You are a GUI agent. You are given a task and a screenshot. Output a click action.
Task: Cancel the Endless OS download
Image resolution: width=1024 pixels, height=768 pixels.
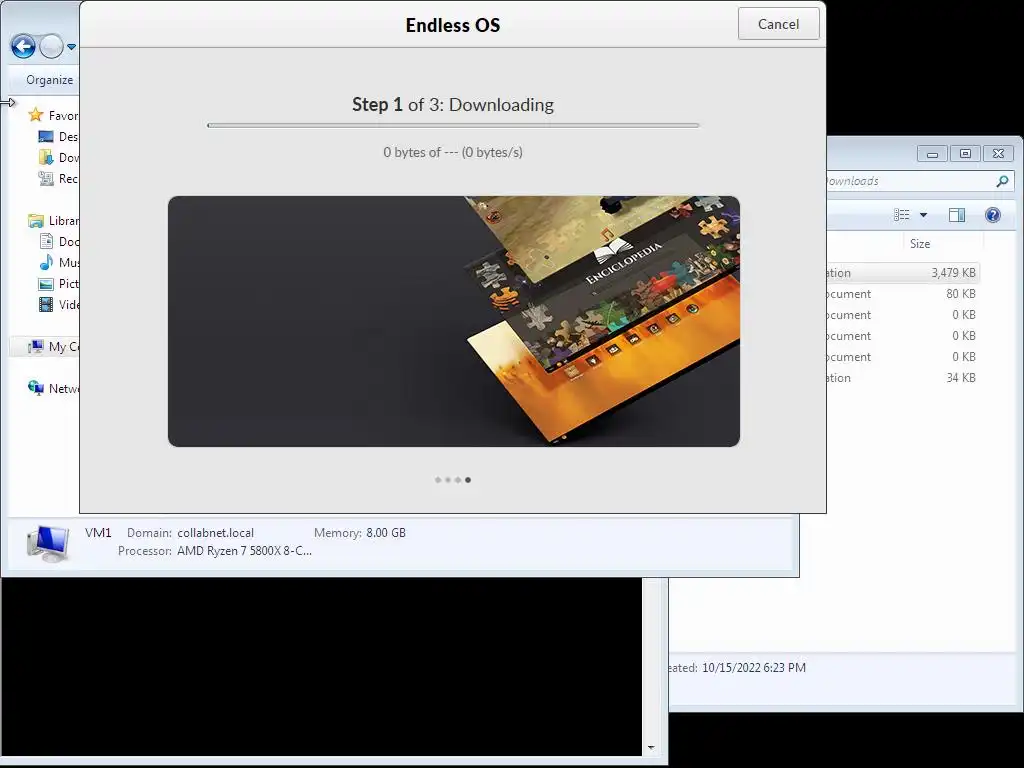point(778,24)
